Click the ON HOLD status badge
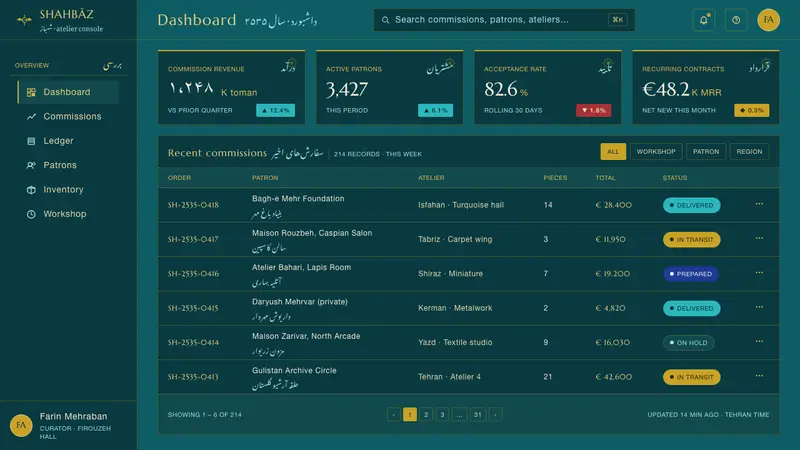800x450 pixels. (x=688, y=343)
